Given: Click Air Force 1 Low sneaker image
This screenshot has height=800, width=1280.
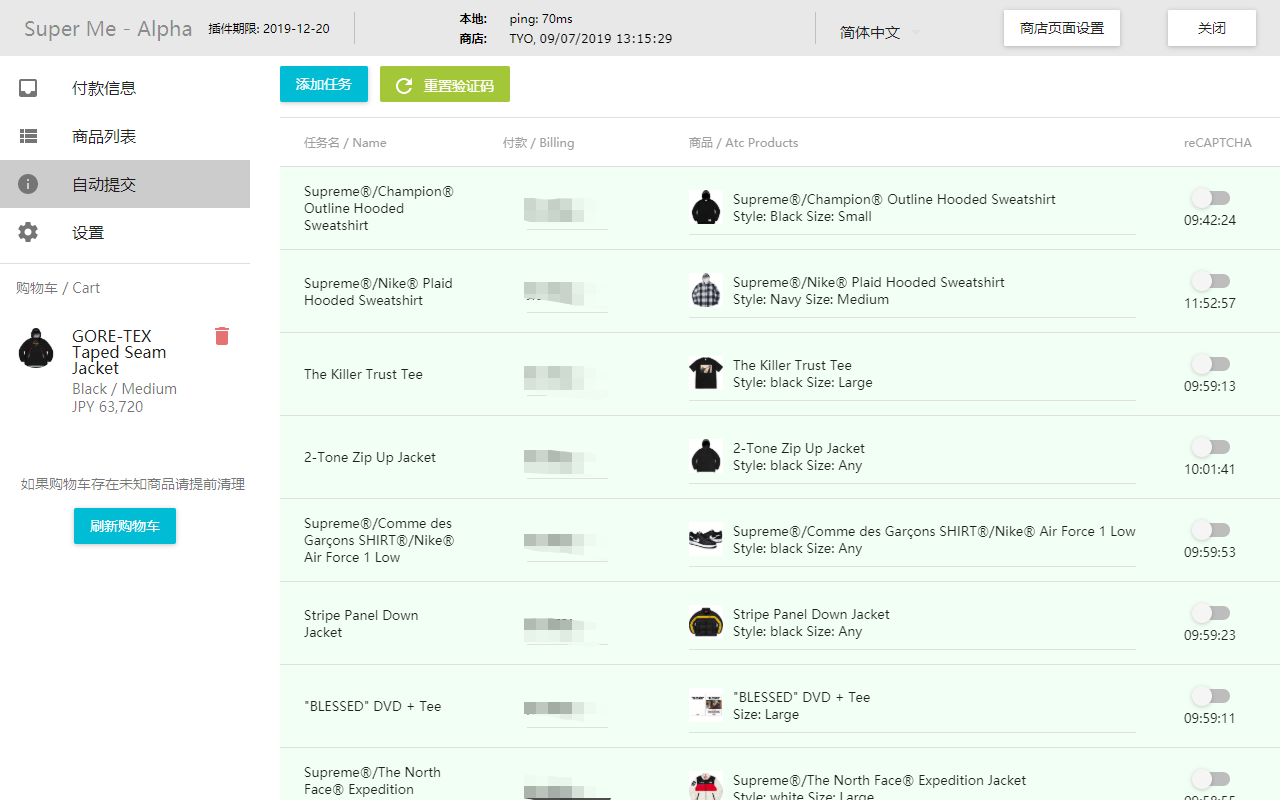Looking at the screenshot, I should [x=706, y=540].
